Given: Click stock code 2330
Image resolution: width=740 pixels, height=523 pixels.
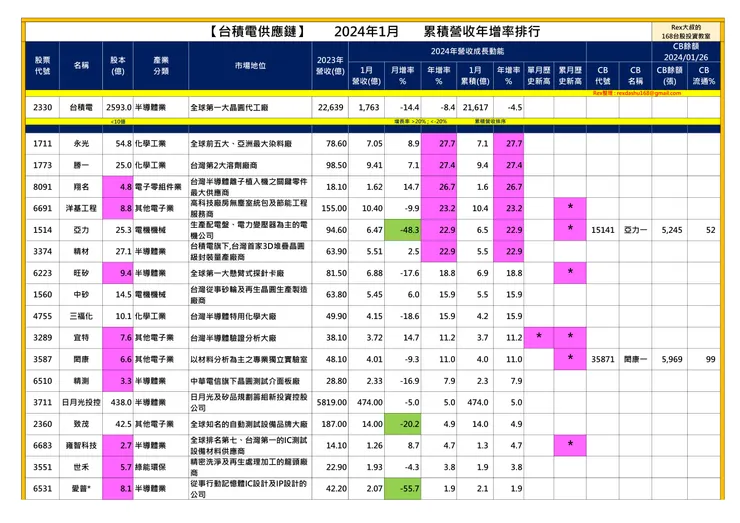Looking at the screenshot, I should [x=42, y=108].
